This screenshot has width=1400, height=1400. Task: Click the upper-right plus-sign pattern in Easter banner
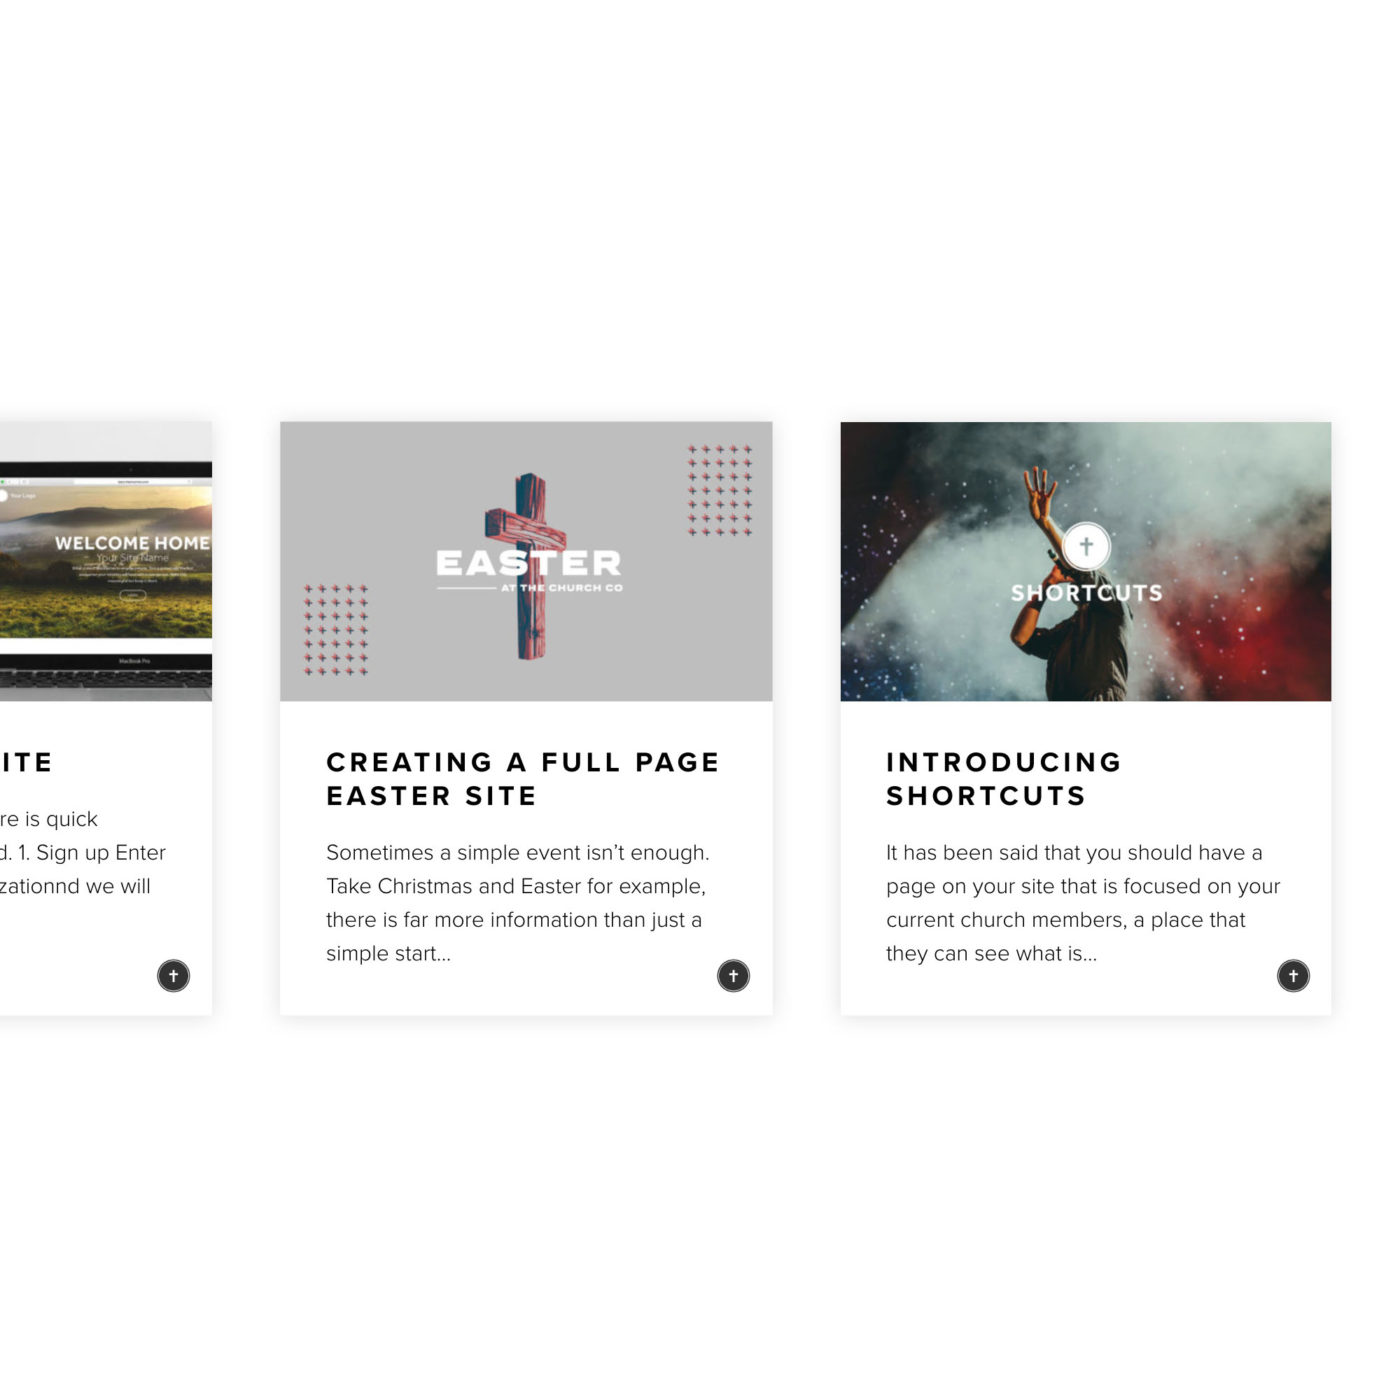point(719,490)
